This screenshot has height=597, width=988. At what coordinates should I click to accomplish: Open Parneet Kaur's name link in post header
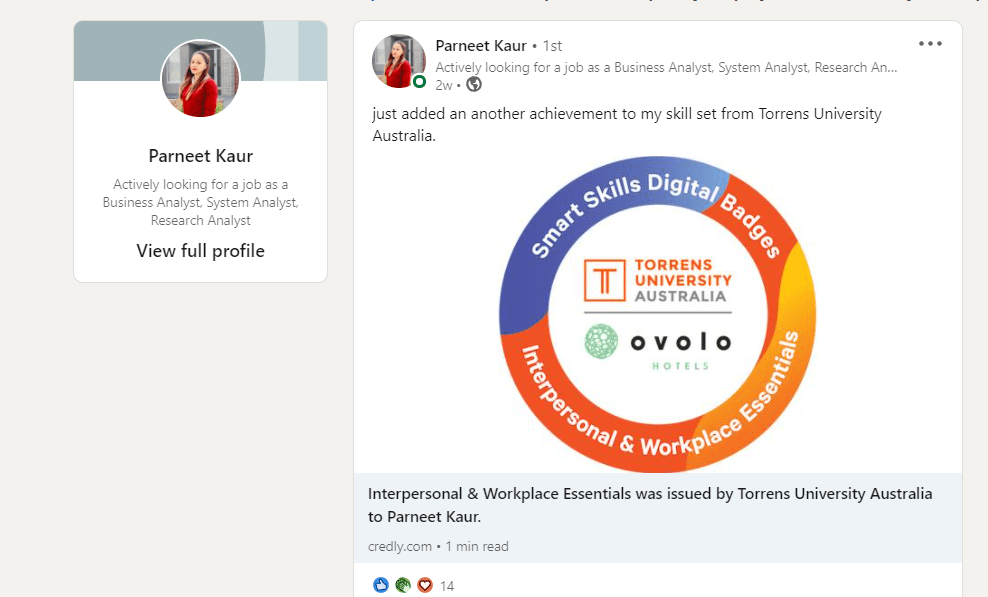pos(481,46)
